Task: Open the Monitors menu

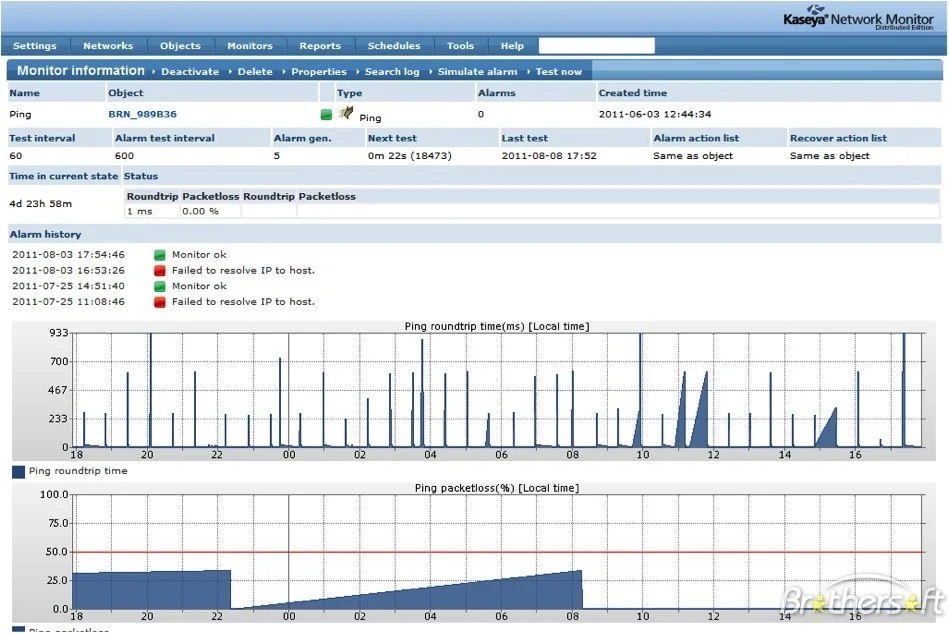Action: (250, 46)
